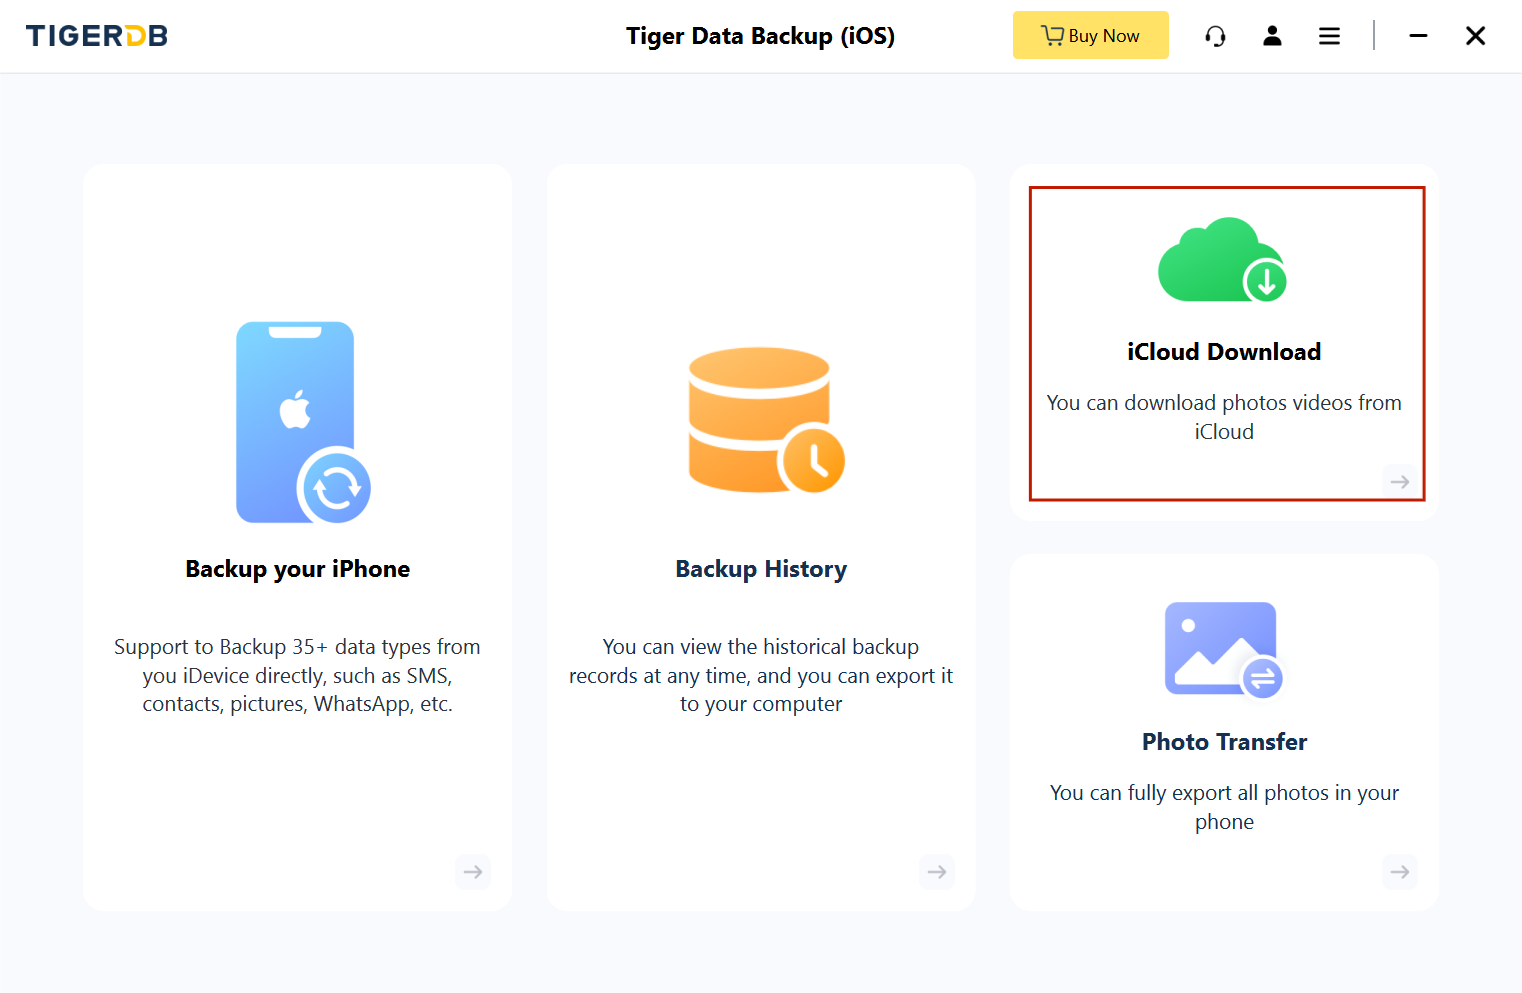Open the Photo Transfer heading
Screen dimensions: 1522x993
pyautogui.click(x=1224, y=742)
